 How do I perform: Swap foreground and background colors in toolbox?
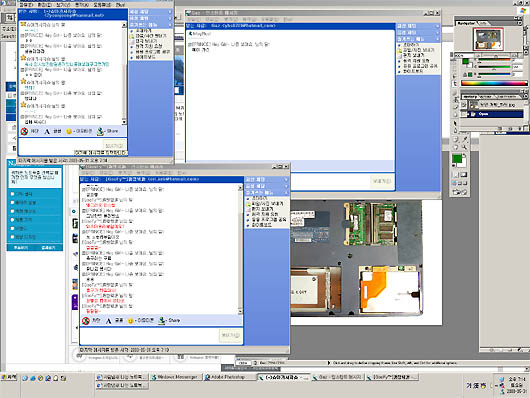pyautogui.click(x=464, y=155)
